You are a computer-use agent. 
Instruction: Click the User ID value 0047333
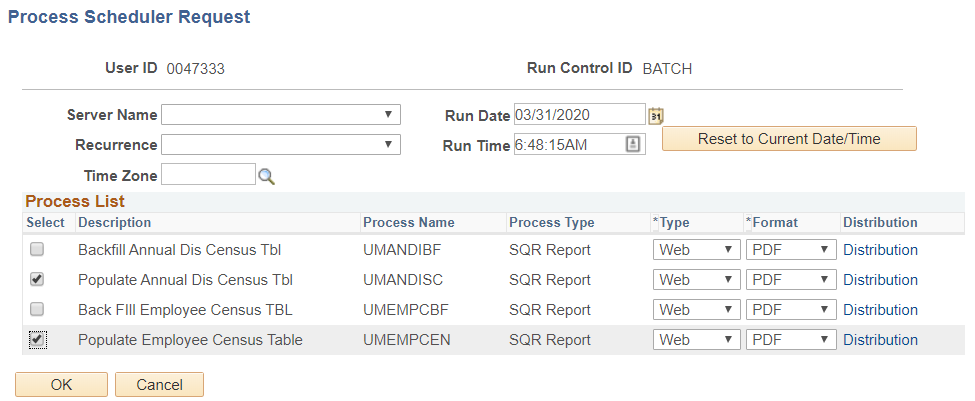(x=195, y=69)
